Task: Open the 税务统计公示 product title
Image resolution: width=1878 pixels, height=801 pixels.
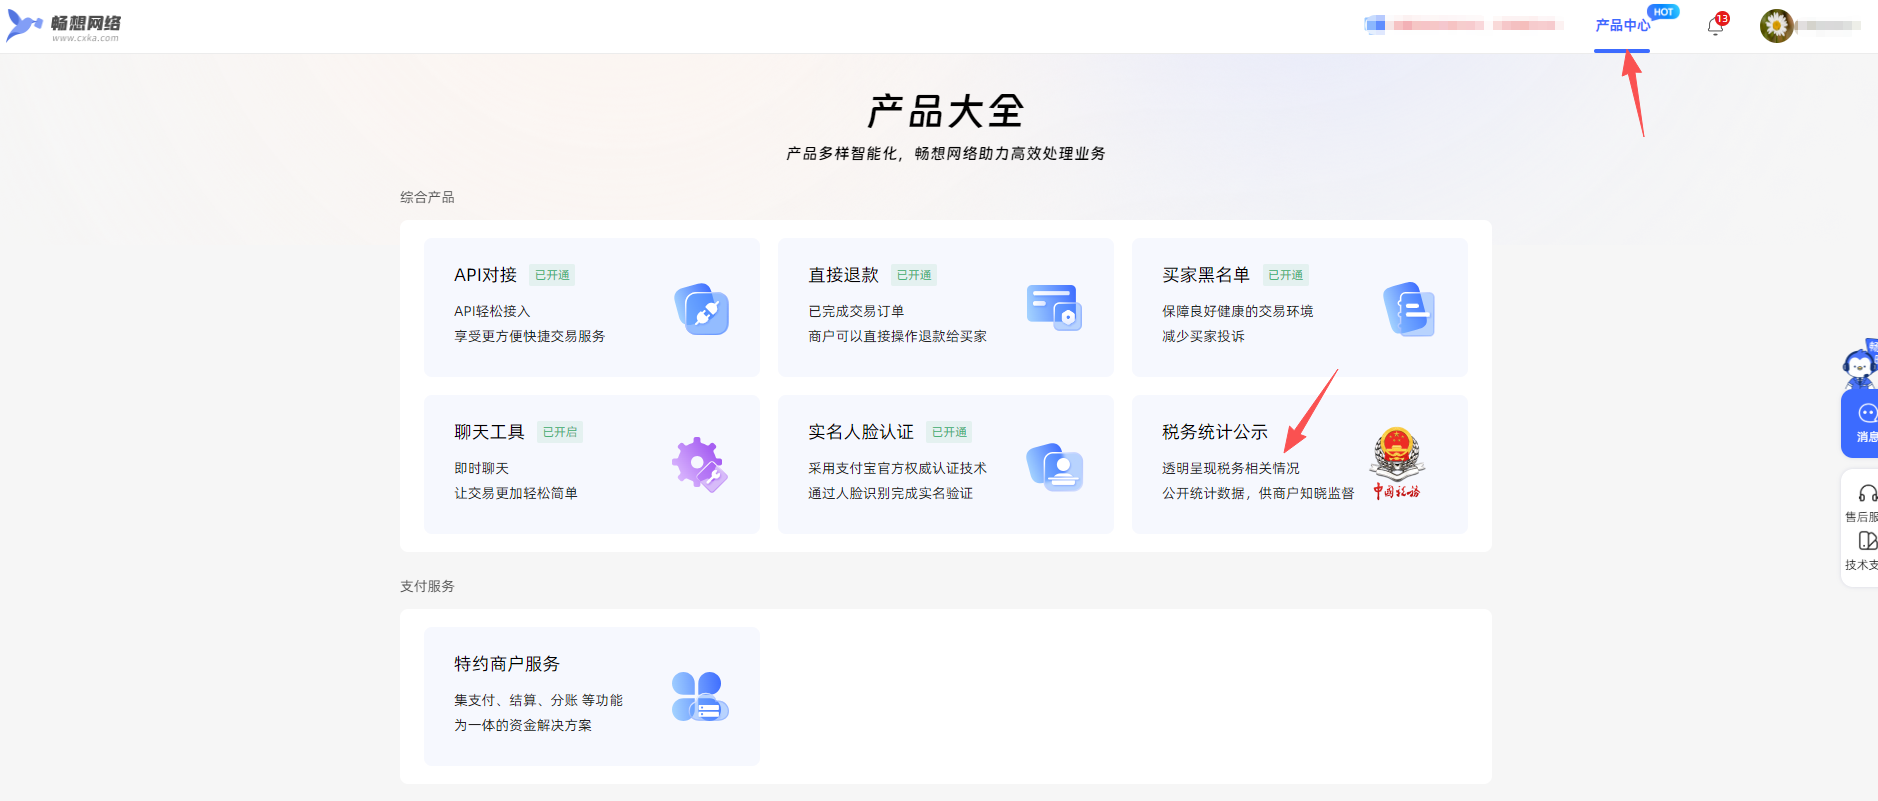Action: tap(1214, 432)
